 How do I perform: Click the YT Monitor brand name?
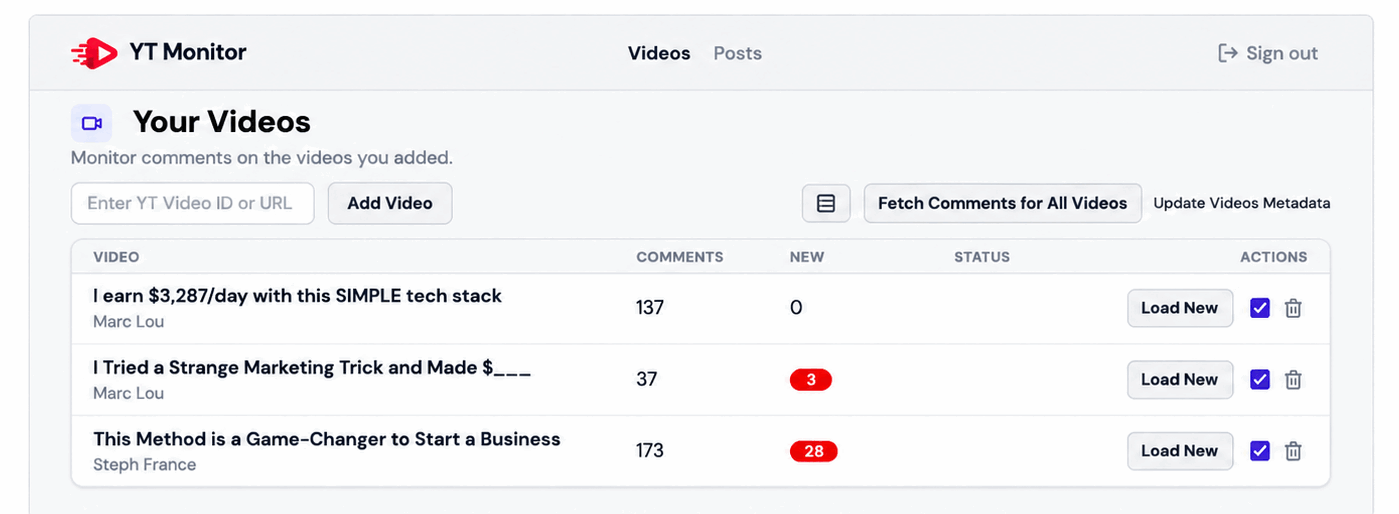pyautogui.click(x=188, y=52)
